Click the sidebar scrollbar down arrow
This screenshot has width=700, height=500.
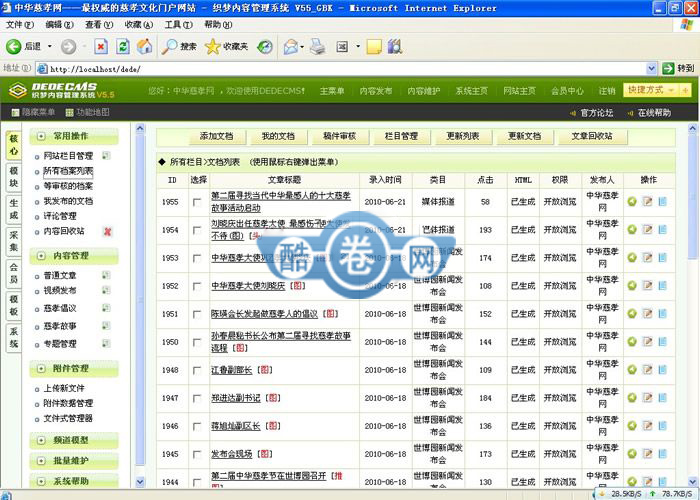click(140, 482)
